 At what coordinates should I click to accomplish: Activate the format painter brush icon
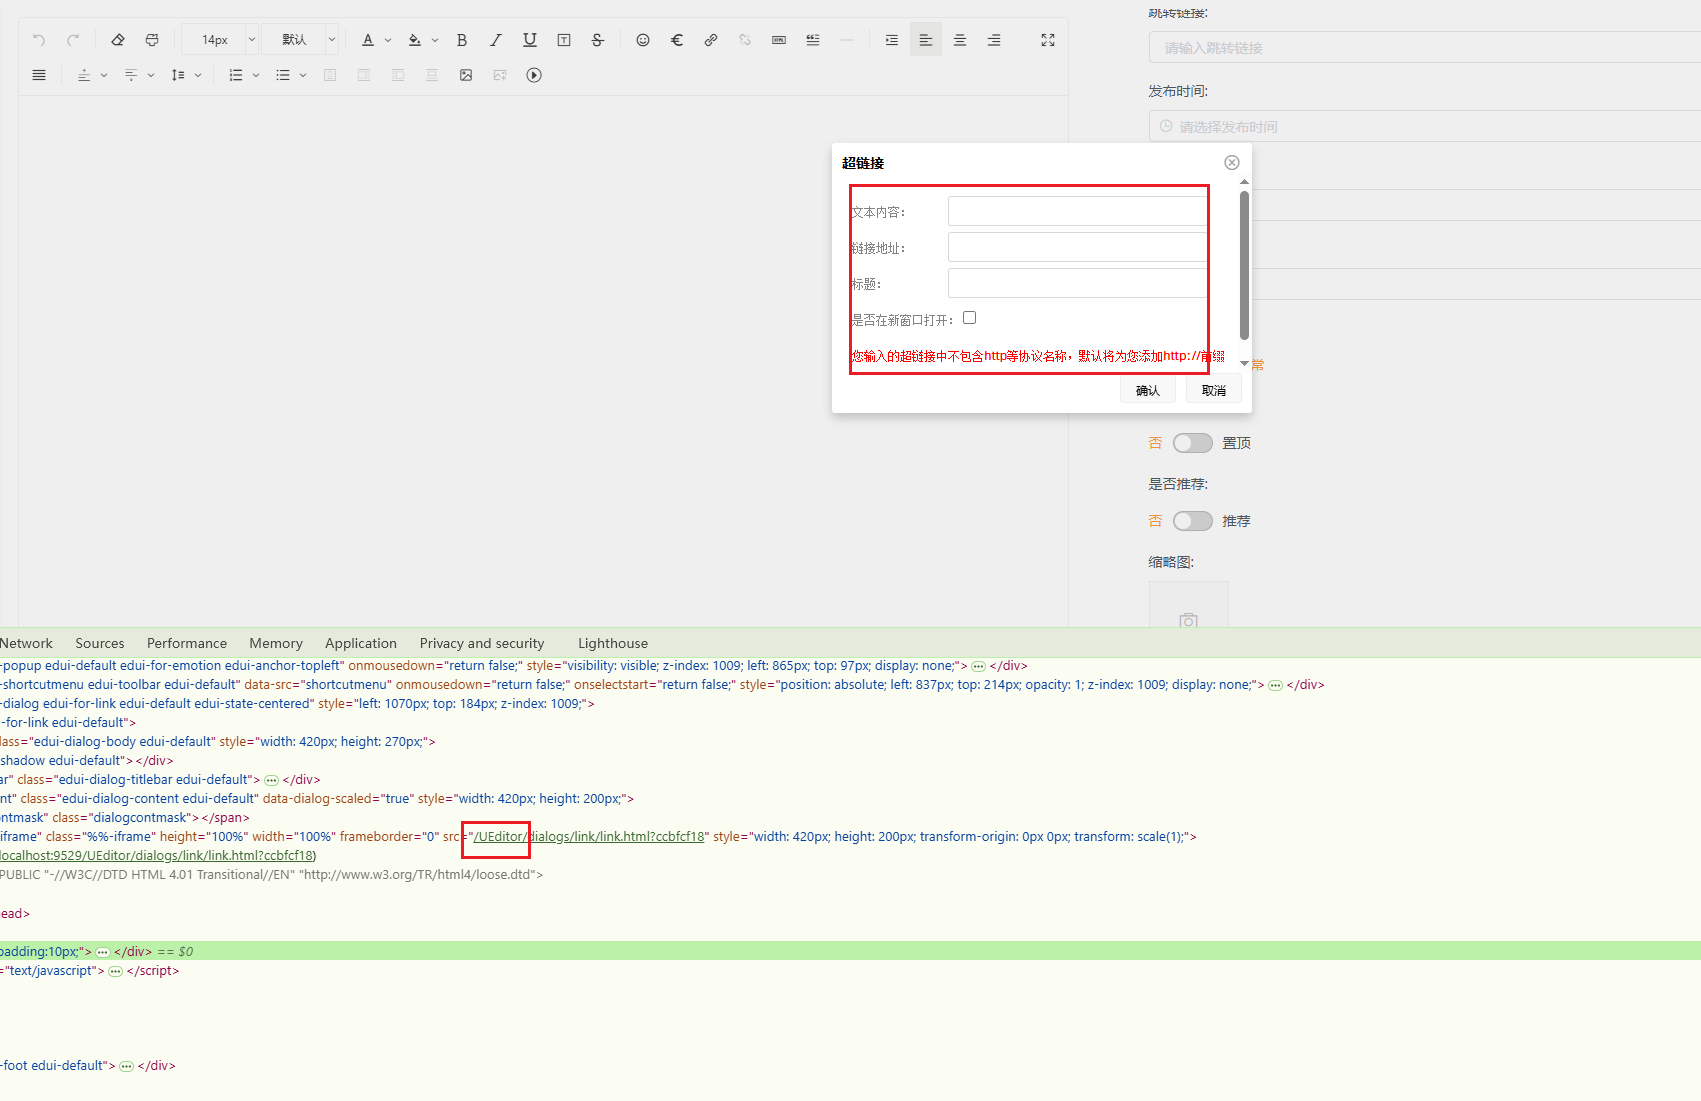152,40
